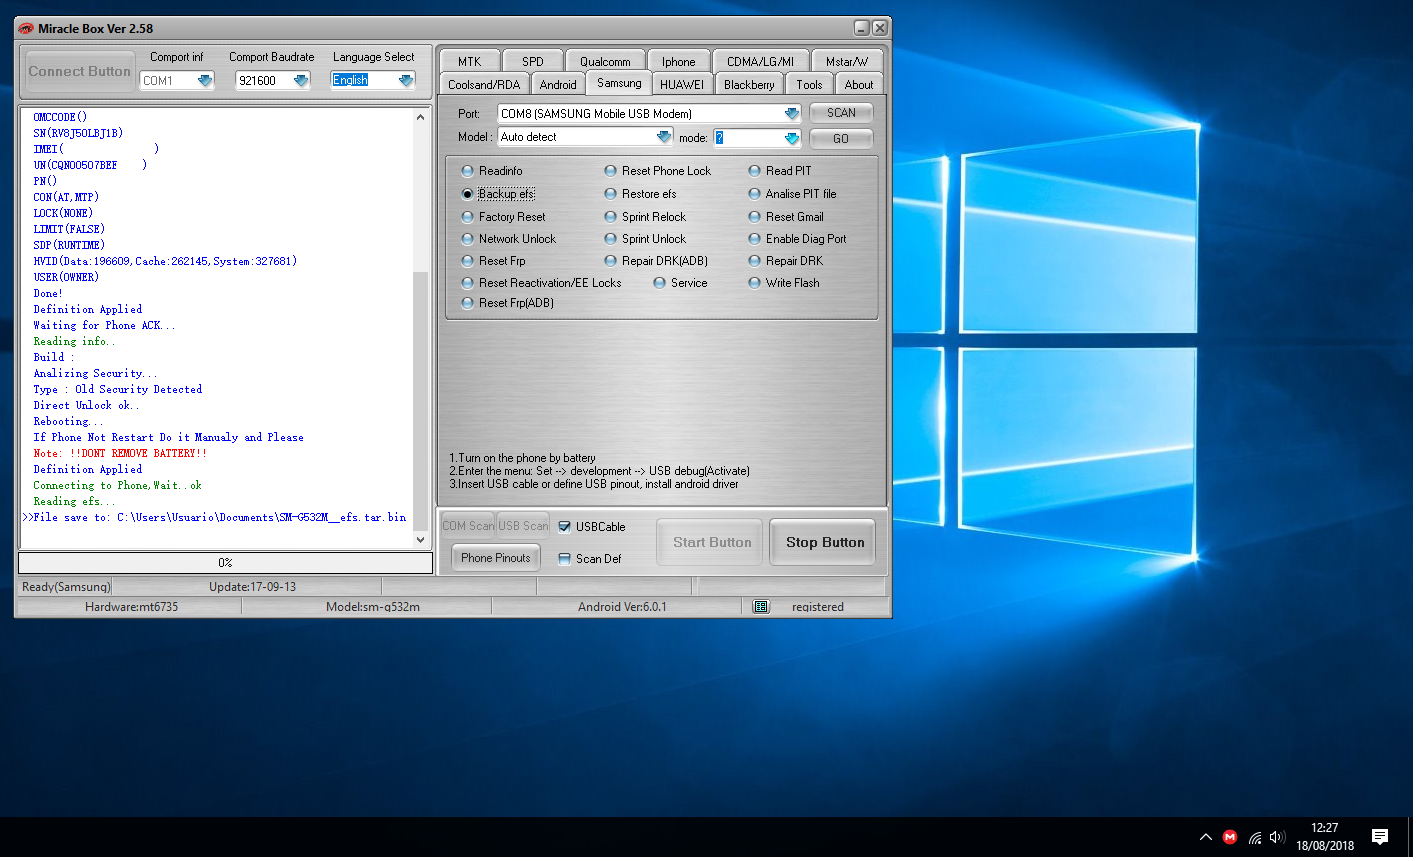
Task: Choose the Reset Gmail option
Action: 787,217
